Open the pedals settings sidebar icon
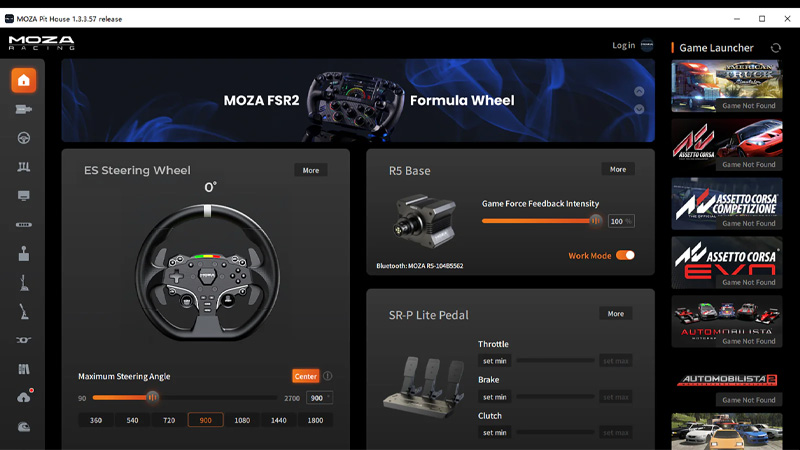Viewport: 800px width, 450px height. (23, 167)
